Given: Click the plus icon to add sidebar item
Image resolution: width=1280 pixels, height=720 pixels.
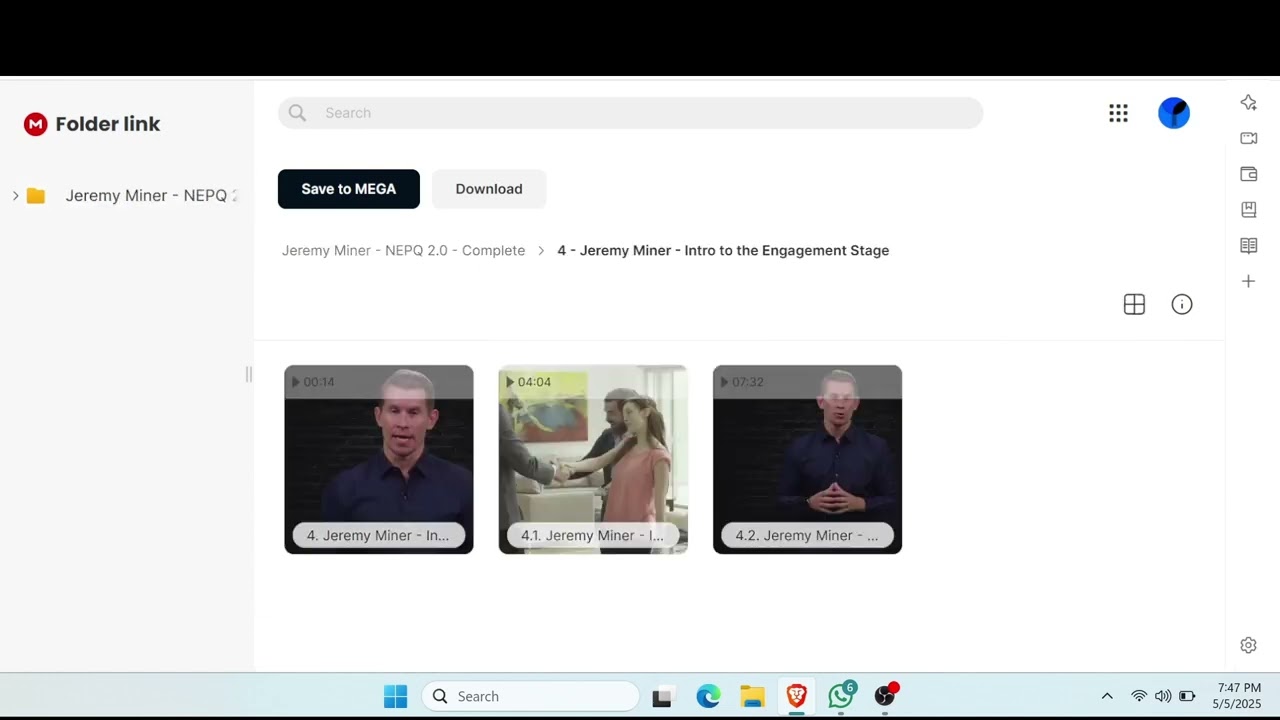Looking at the screenshot, I should click(x=1248, y=282).
